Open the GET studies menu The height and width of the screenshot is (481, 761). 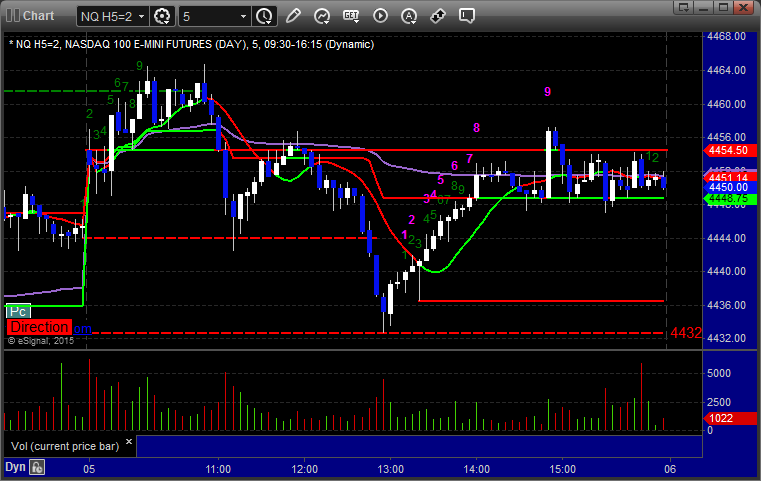point(351,16)
